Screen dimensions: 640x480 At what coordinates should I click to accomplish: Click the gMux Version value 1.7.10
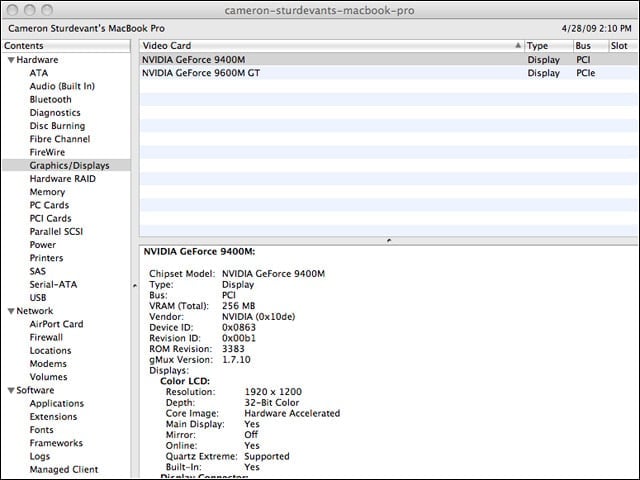coord(236,360)
